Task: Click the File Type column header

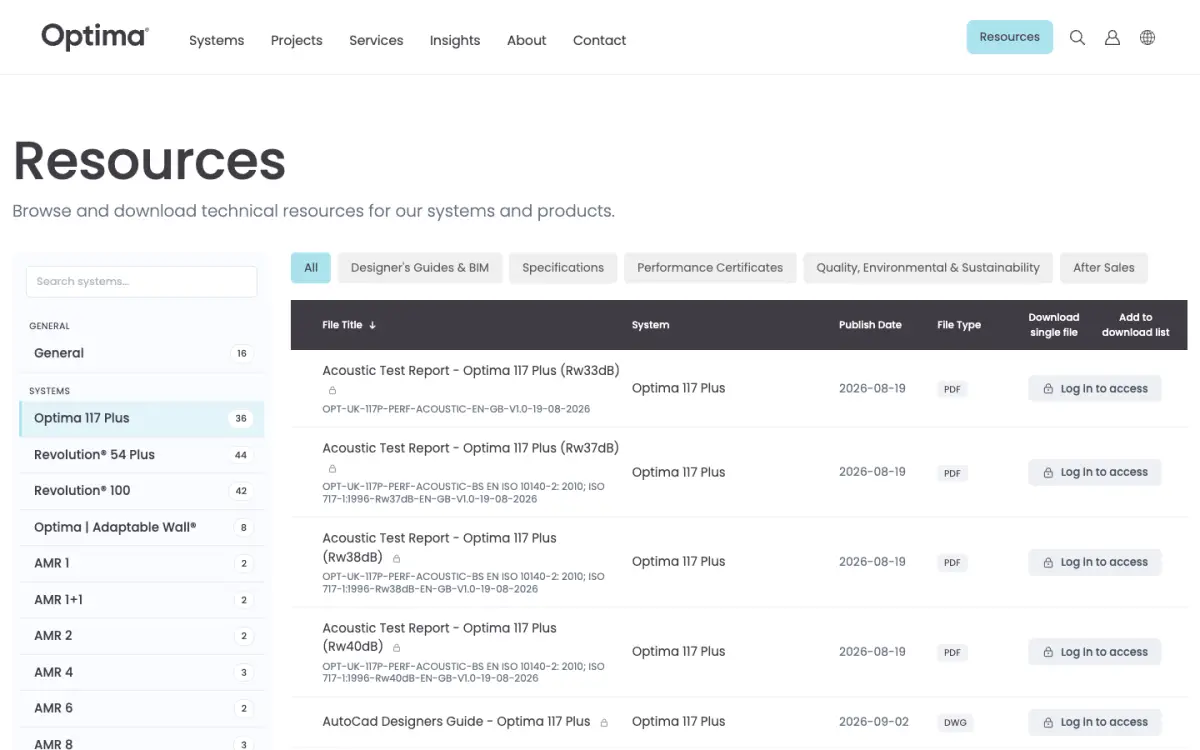Action: pyautogui.click(x=959, y=325)
